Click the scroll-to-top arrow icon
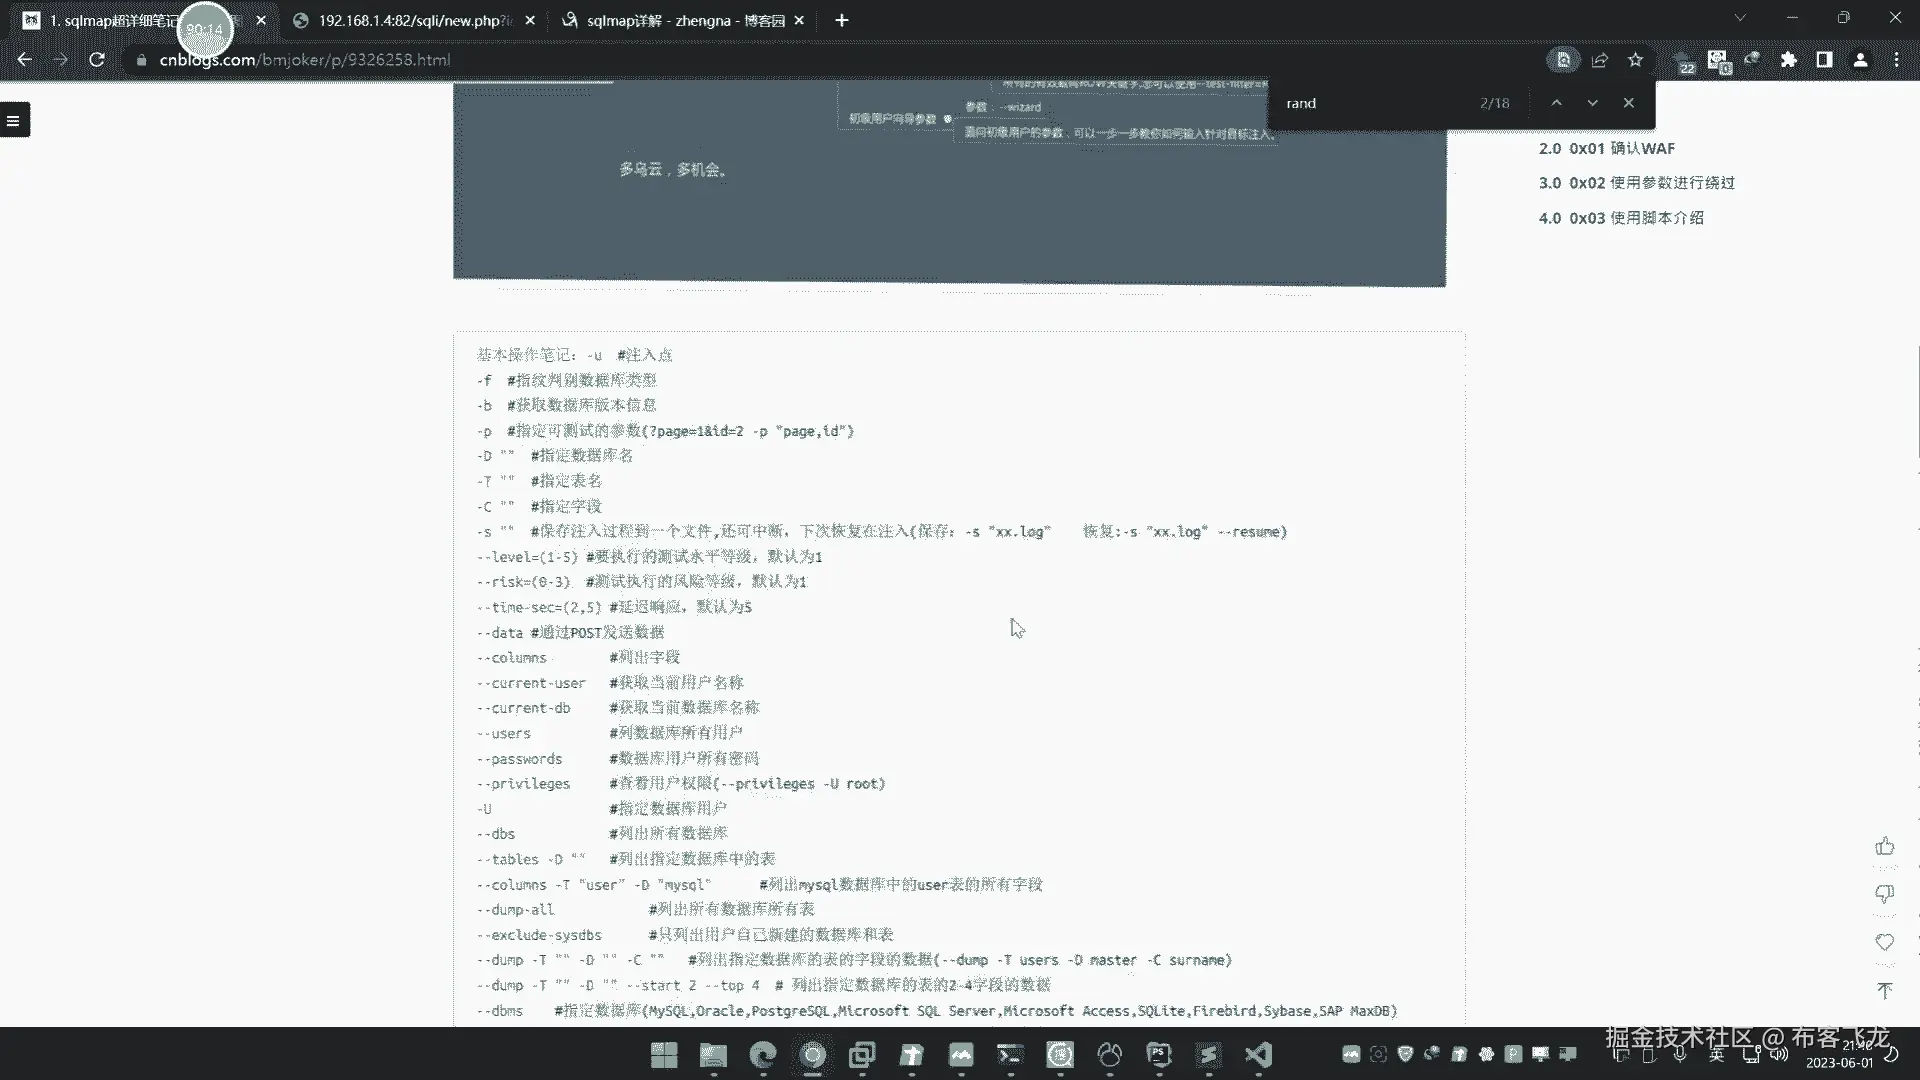 pos(1885,990)
